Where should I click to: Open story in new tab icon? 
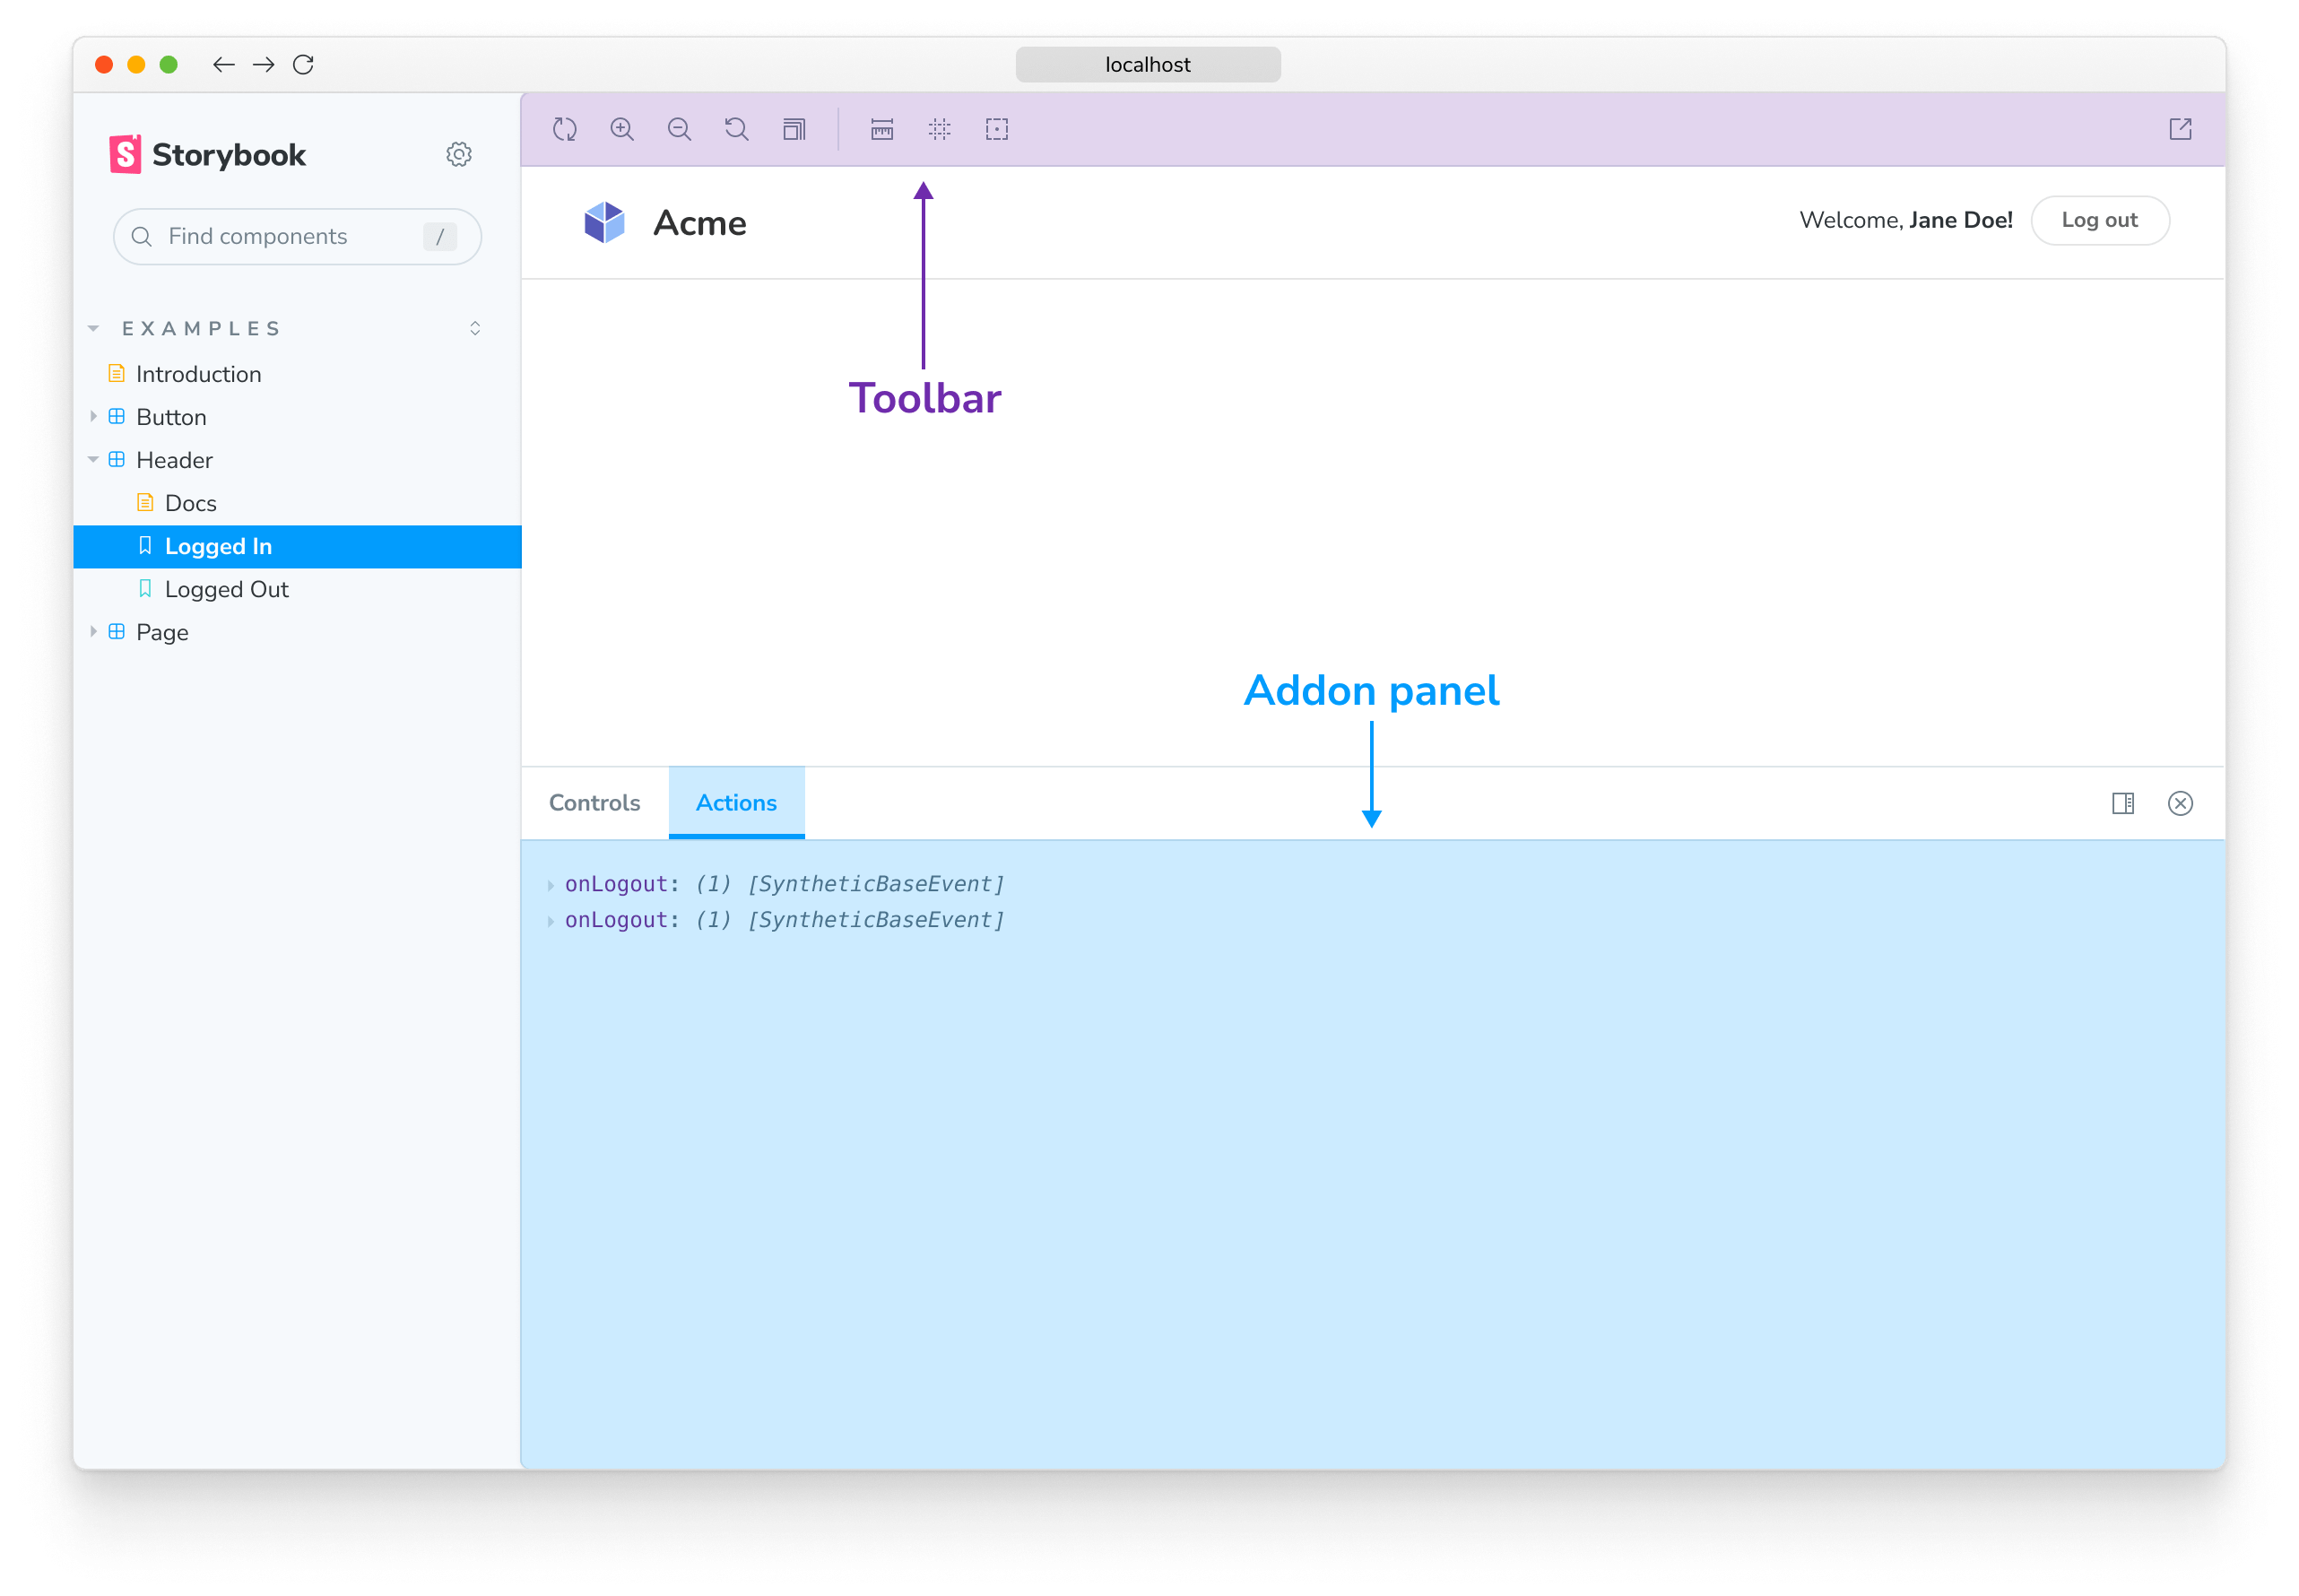[2180, 129]
